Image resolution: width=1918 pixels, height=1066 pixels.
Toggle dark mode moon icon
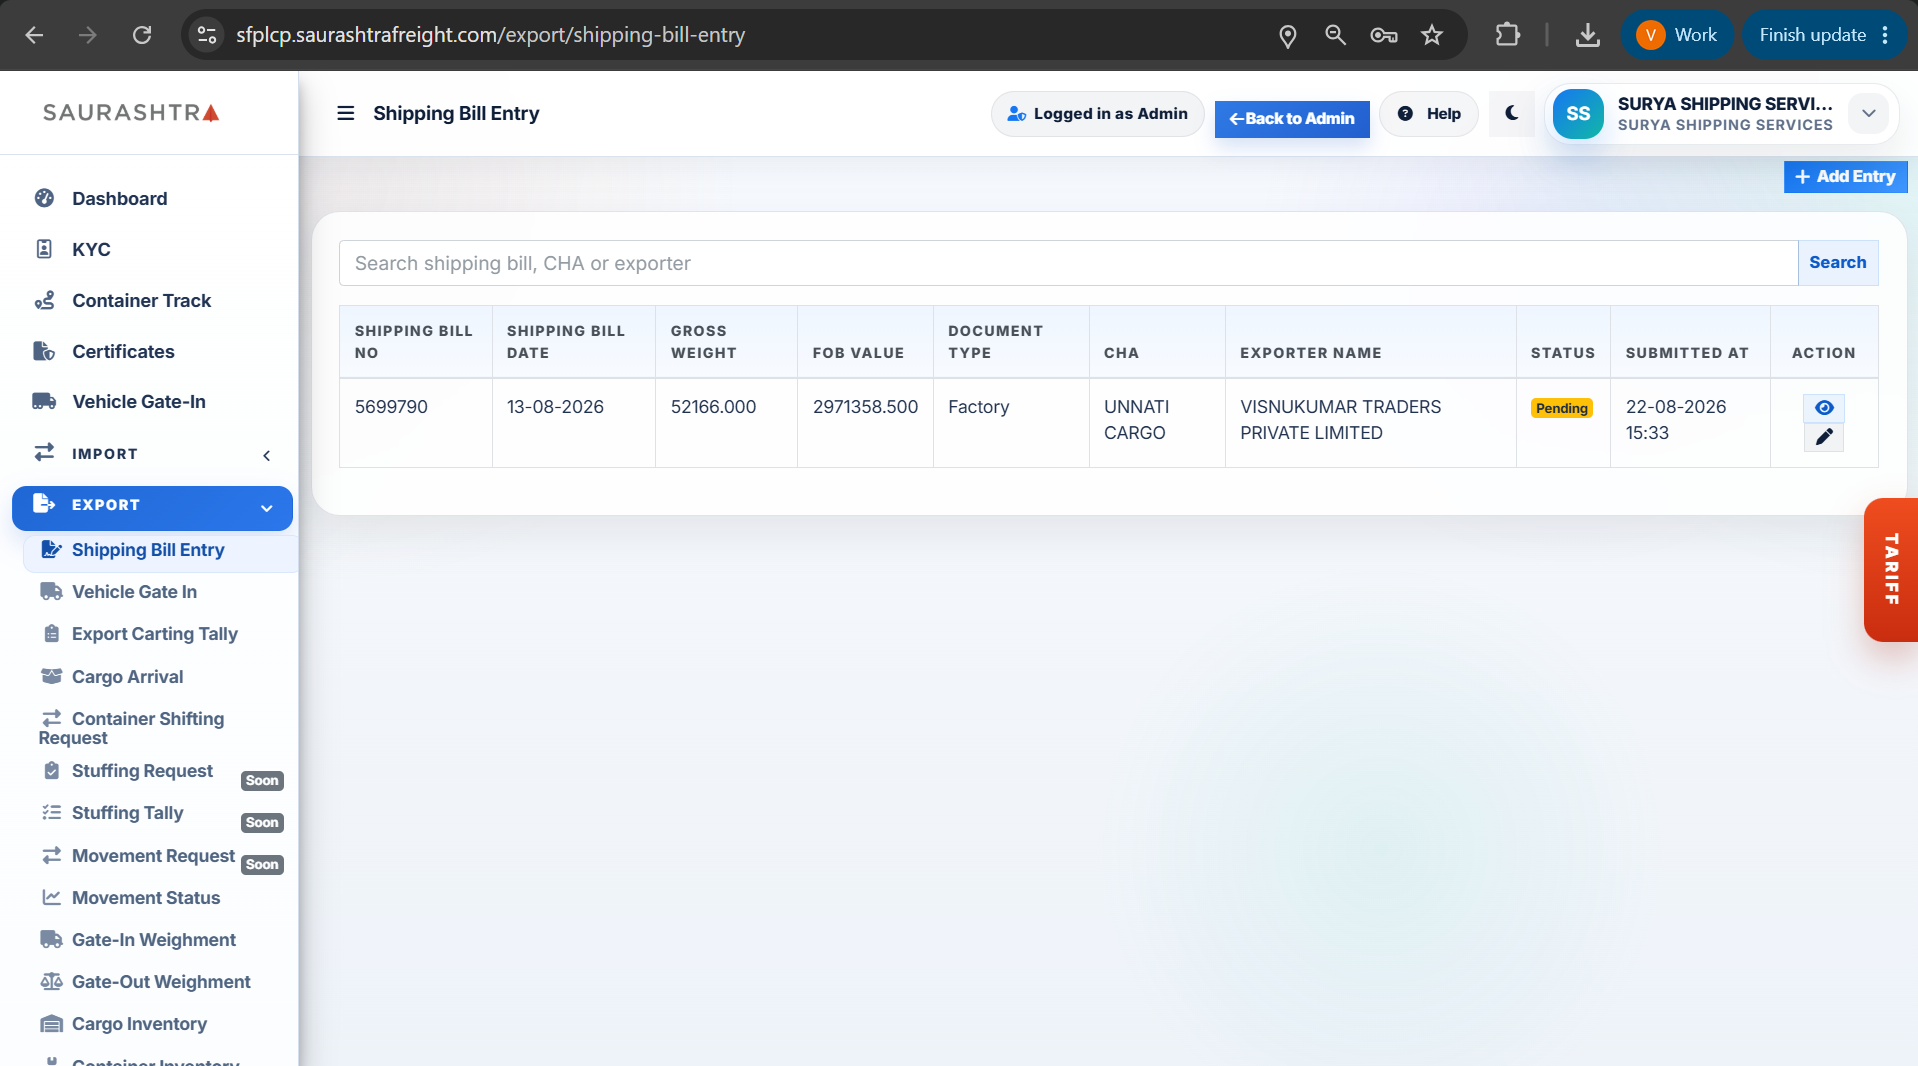pos(1512,113)
